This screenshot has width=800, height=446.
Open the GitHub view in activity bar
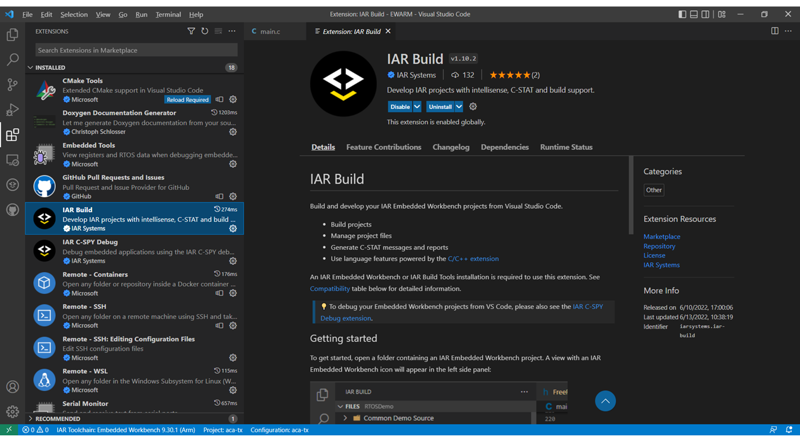(12, 210)
